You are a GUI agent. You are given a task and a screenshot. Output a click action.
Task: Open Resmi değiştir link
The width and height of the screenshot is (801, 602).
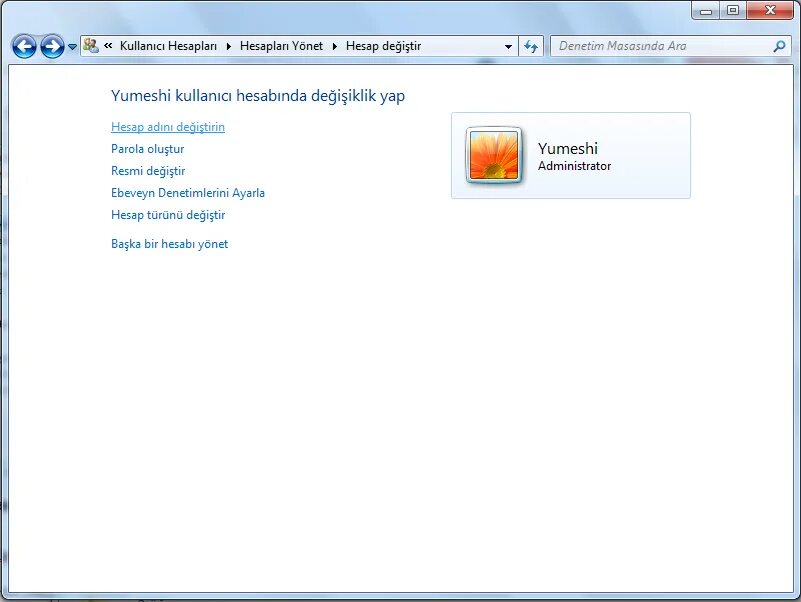(x=148, y=171)
